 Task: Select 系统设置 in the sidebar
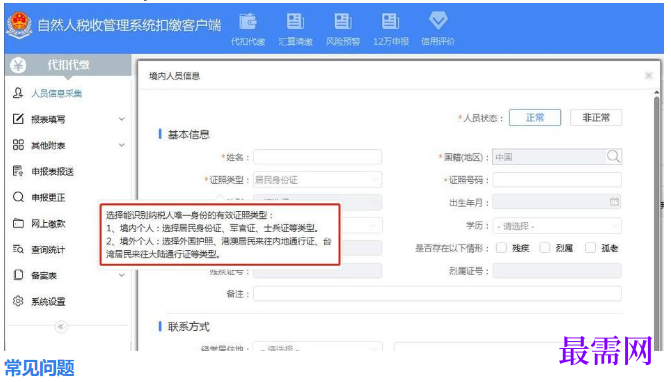(x=48, y=302)
